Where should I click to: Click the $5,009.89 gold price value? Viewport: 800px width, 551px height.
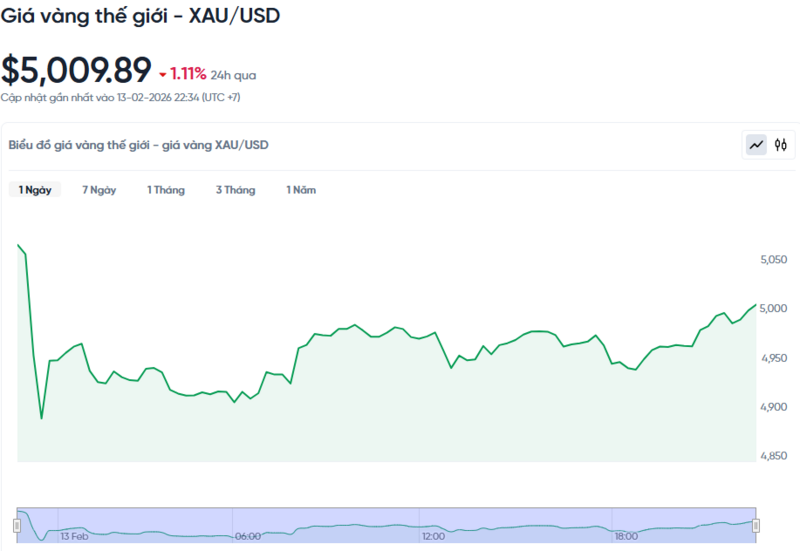76,70
